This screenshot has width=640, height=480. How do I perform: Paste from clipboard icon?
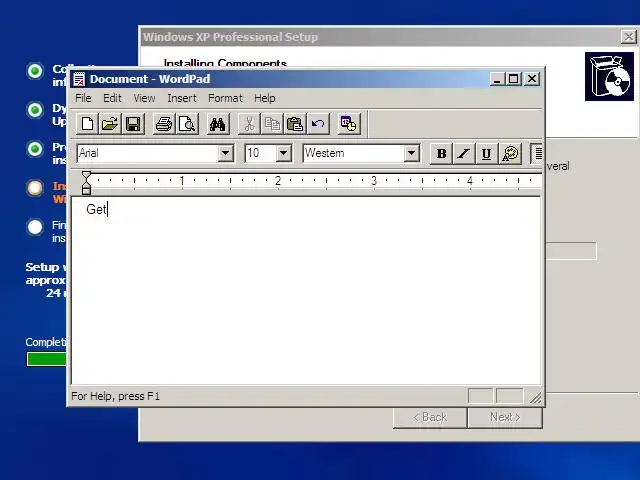click(x=295, y=124)
